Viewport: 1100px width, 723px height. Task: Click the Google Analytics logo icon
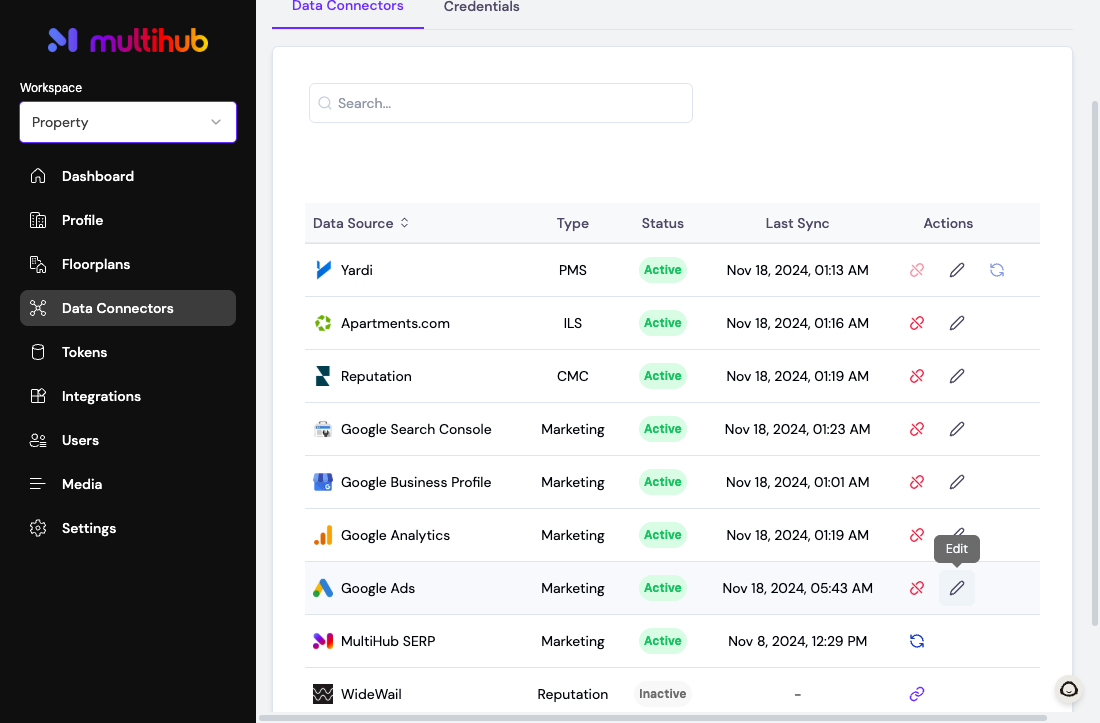click(x=323, y=535)
